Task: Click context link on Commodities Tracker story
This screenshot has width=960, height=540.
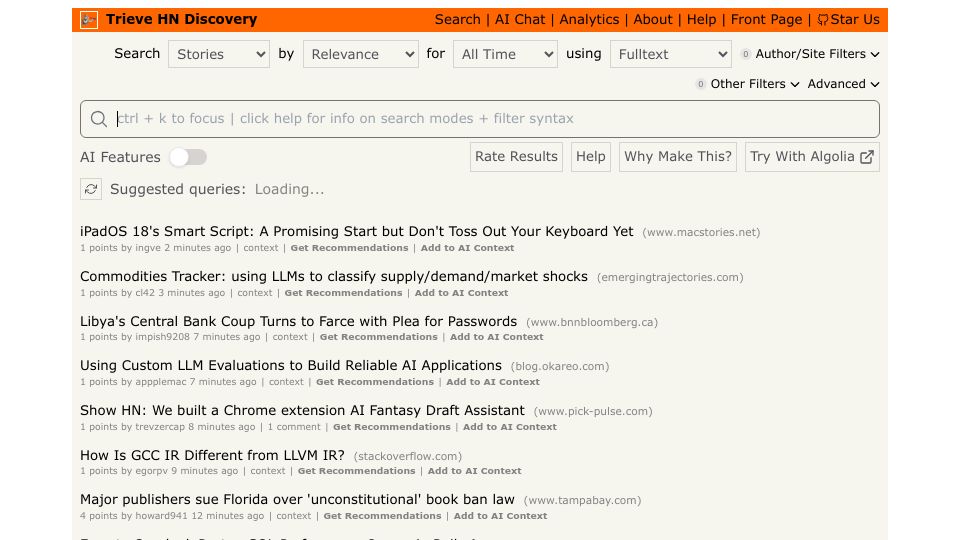Action: coord(255,293)
